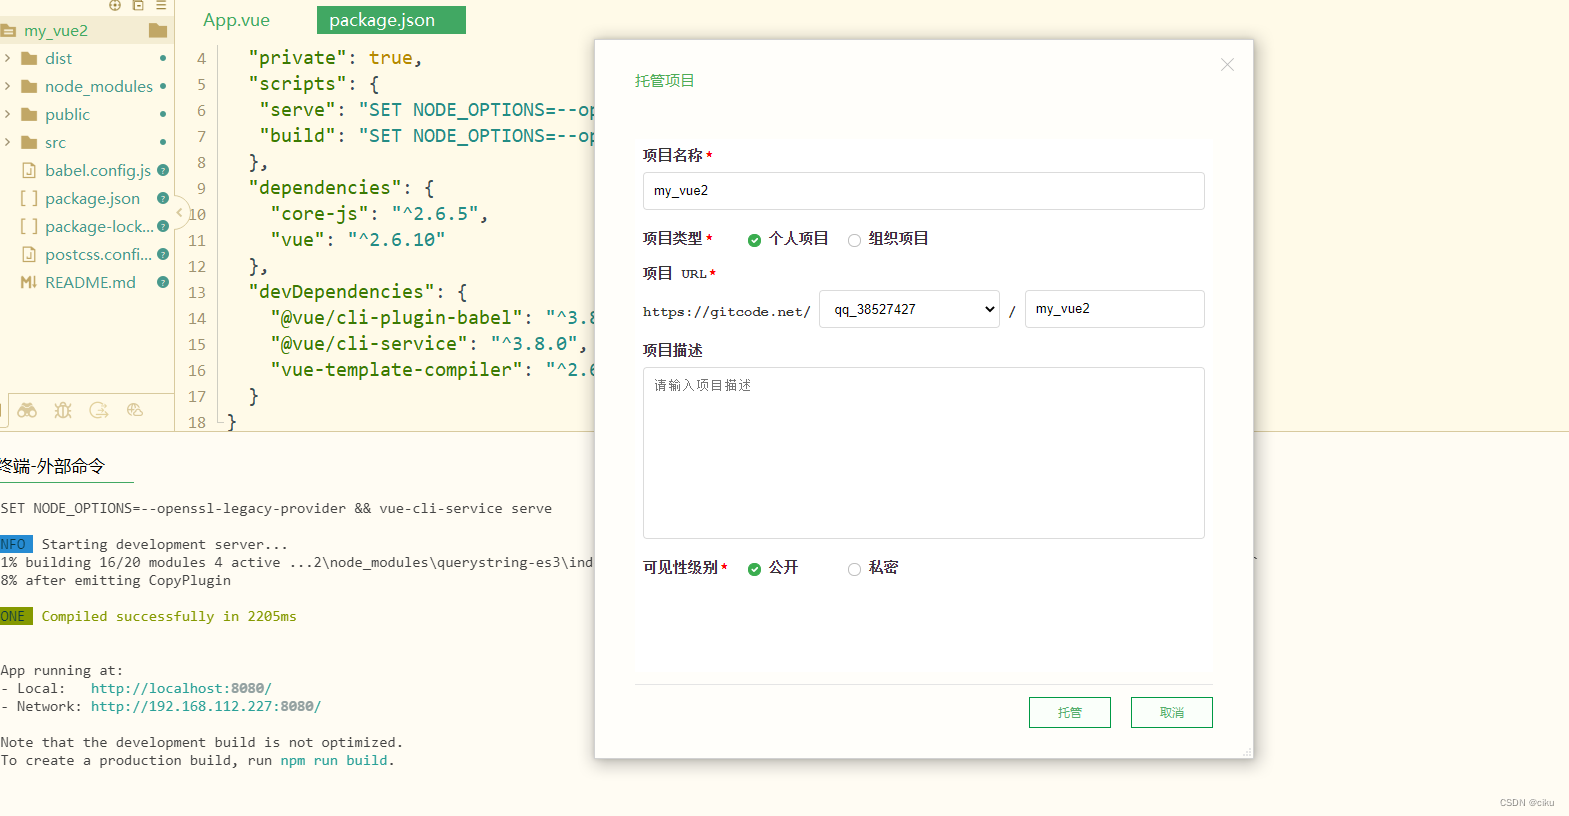Open the qq_38527427 namespace dropdown
This screenshot has height=816, width=1569.
click(x=909, y=309)
